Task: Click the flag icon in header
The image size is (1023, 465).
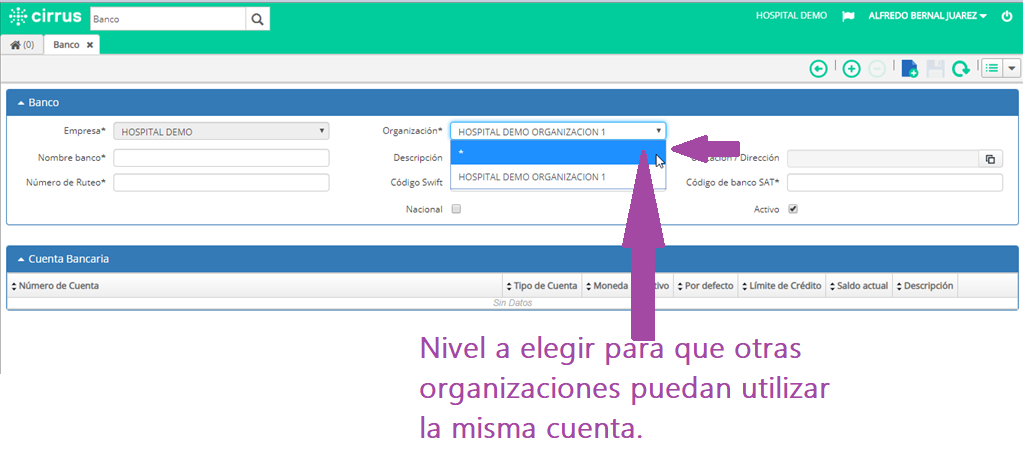Action: tap(848, 16)
